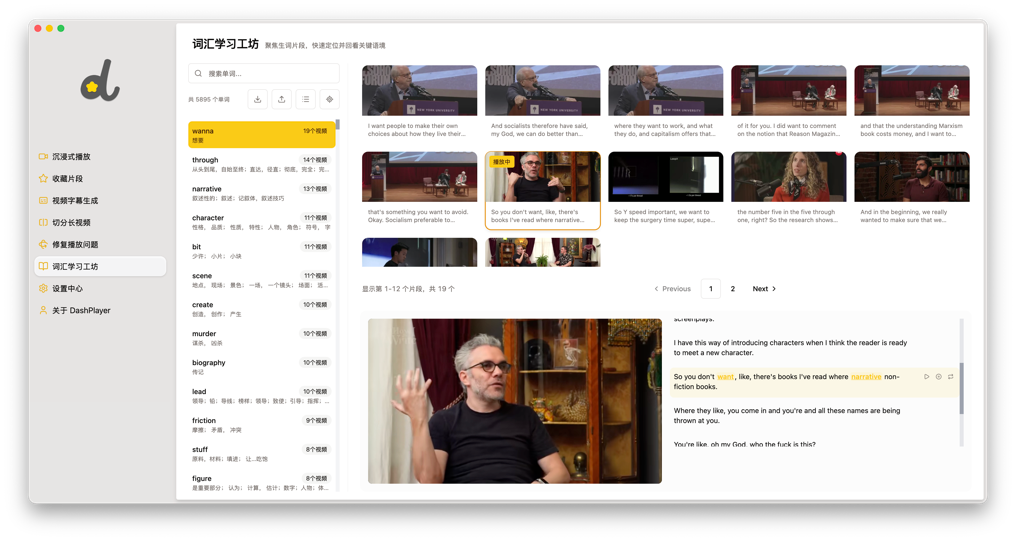
Task: Select the word 'narrative' in the word list
Action: 262,193
